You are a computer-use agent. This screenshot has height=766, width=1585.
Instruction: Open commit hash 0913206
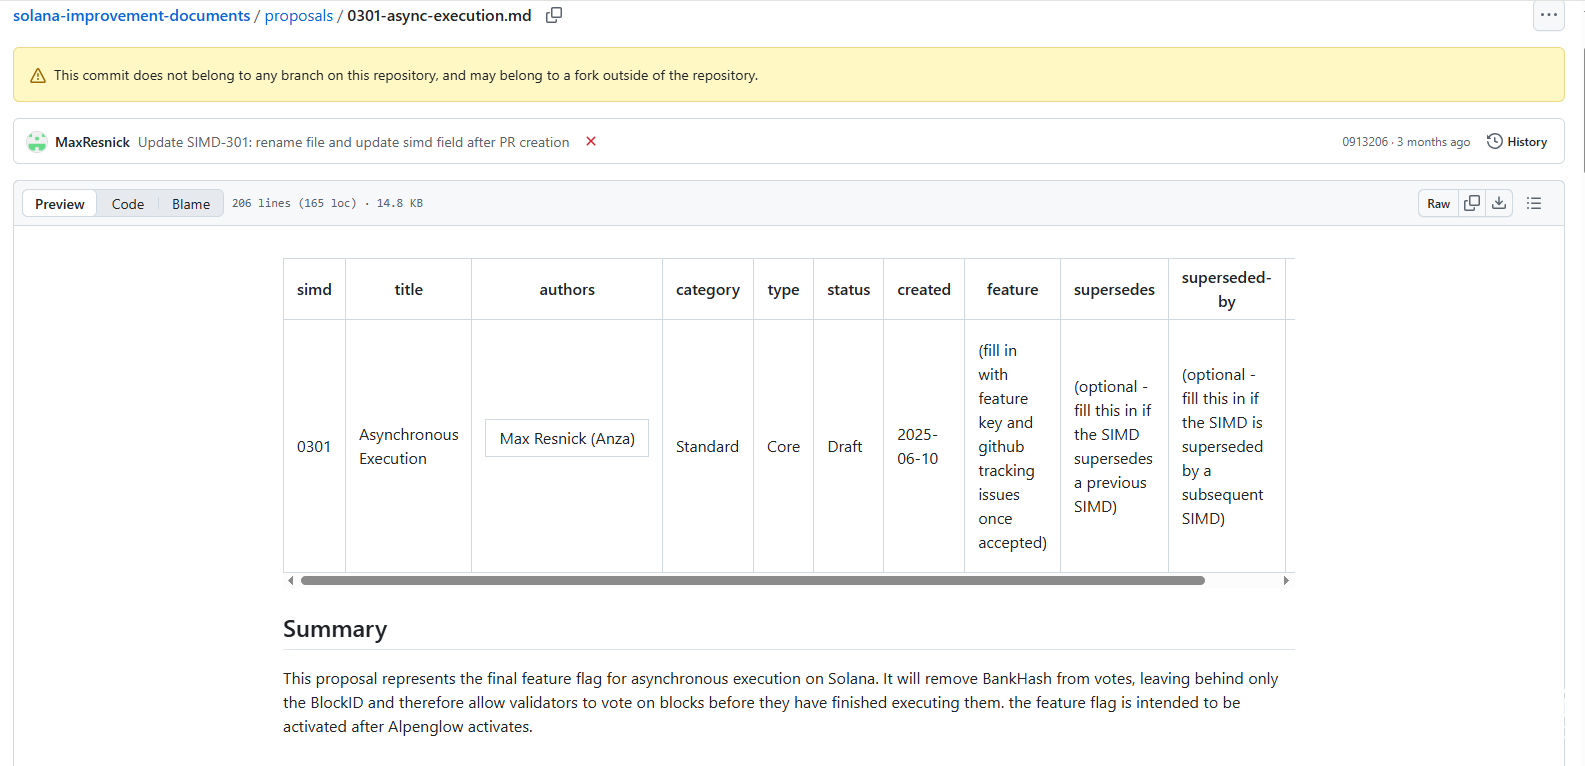pos(1365,142)
